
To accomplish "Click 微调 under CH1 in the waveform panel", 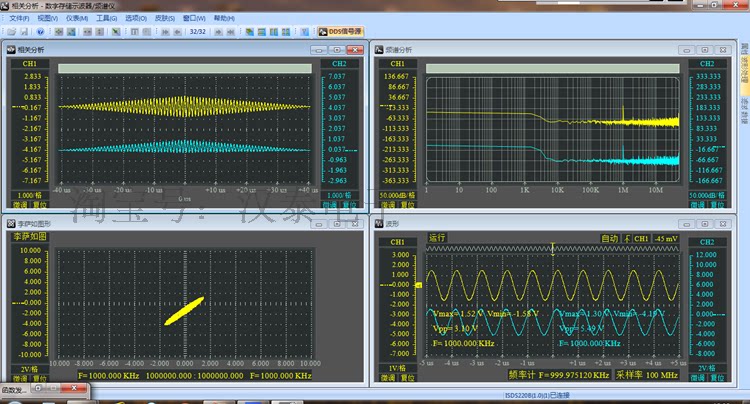I will point(389,377).
